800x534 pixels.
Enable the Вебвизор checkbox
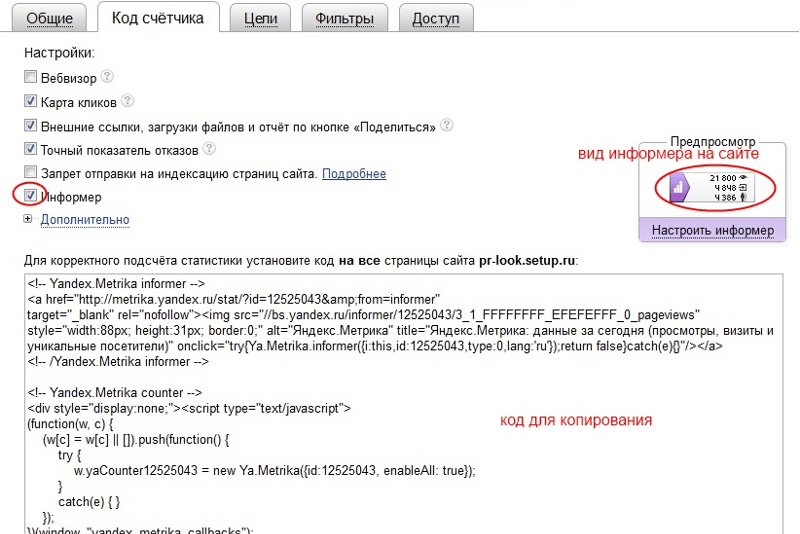[31, 78]
